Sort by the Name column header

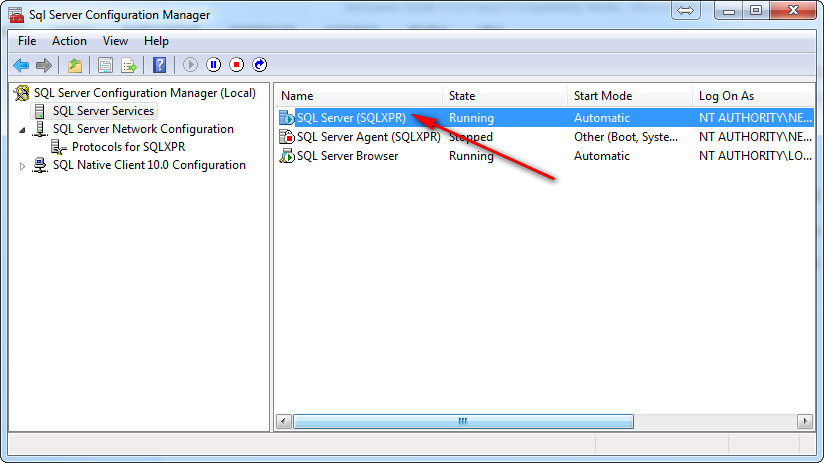click(358, 96)
